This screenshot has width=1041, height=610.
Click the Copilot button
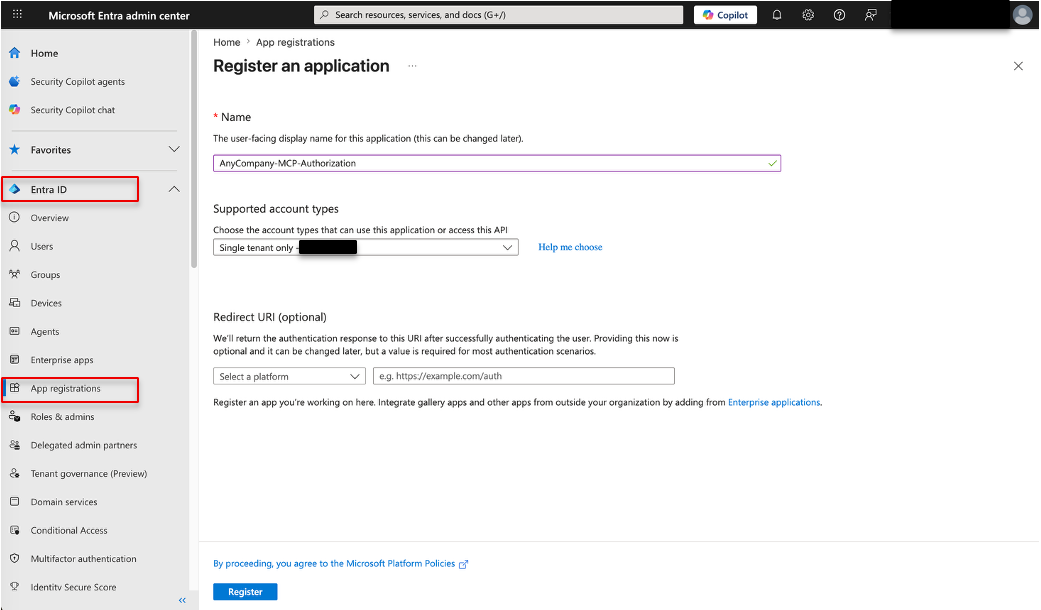pyautogui.click(x=726, y=15)
